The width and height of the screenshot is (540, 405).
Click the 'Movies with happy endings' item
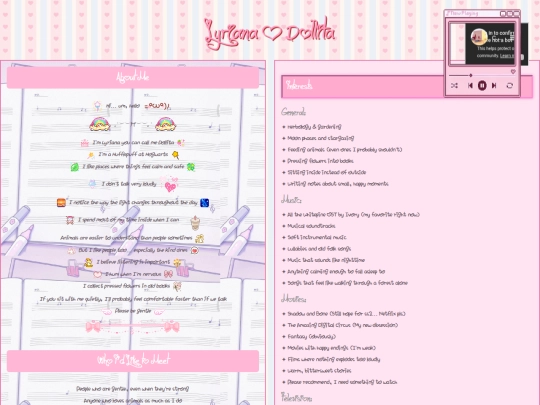click(331, 348)
